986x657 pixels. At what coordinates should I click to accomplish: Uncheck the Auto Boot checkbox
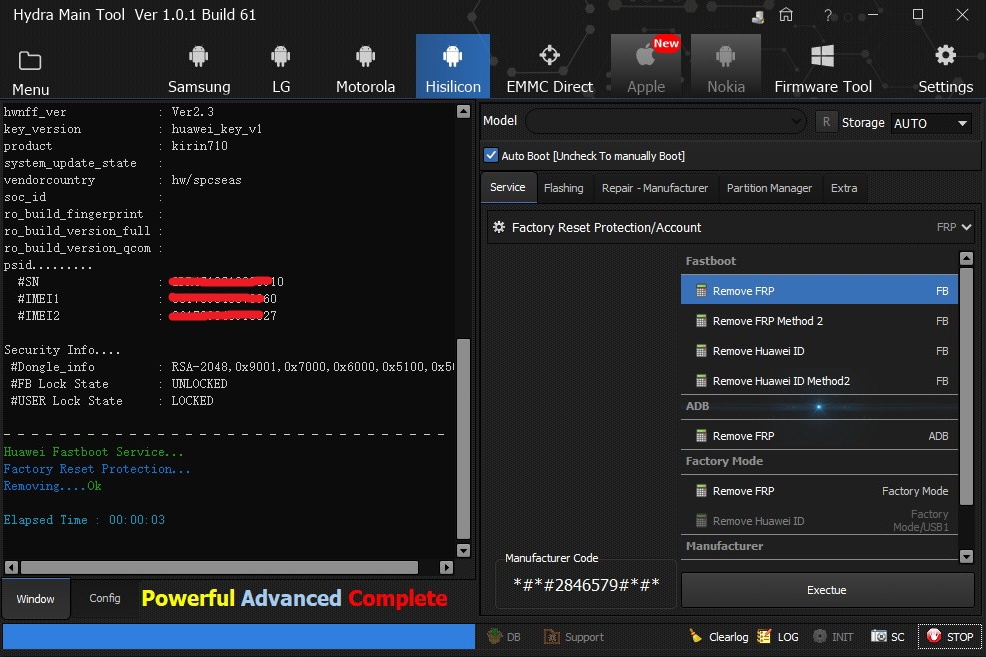click(x=491, y=156)
